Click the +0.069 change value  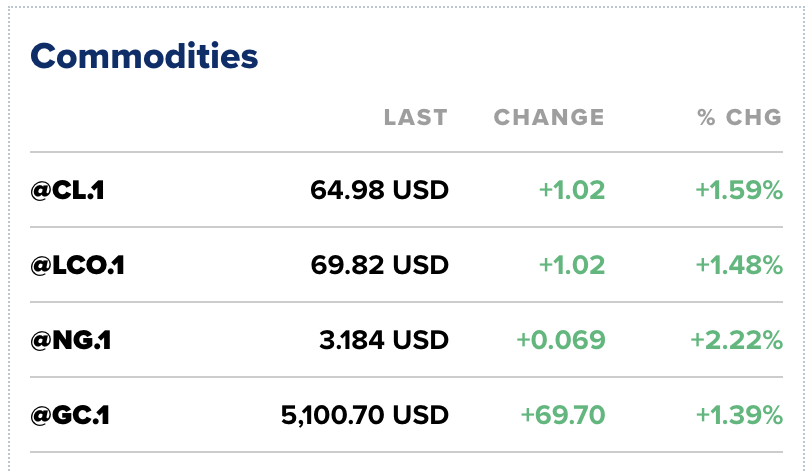pyautogui.click(x=560, y=340)
